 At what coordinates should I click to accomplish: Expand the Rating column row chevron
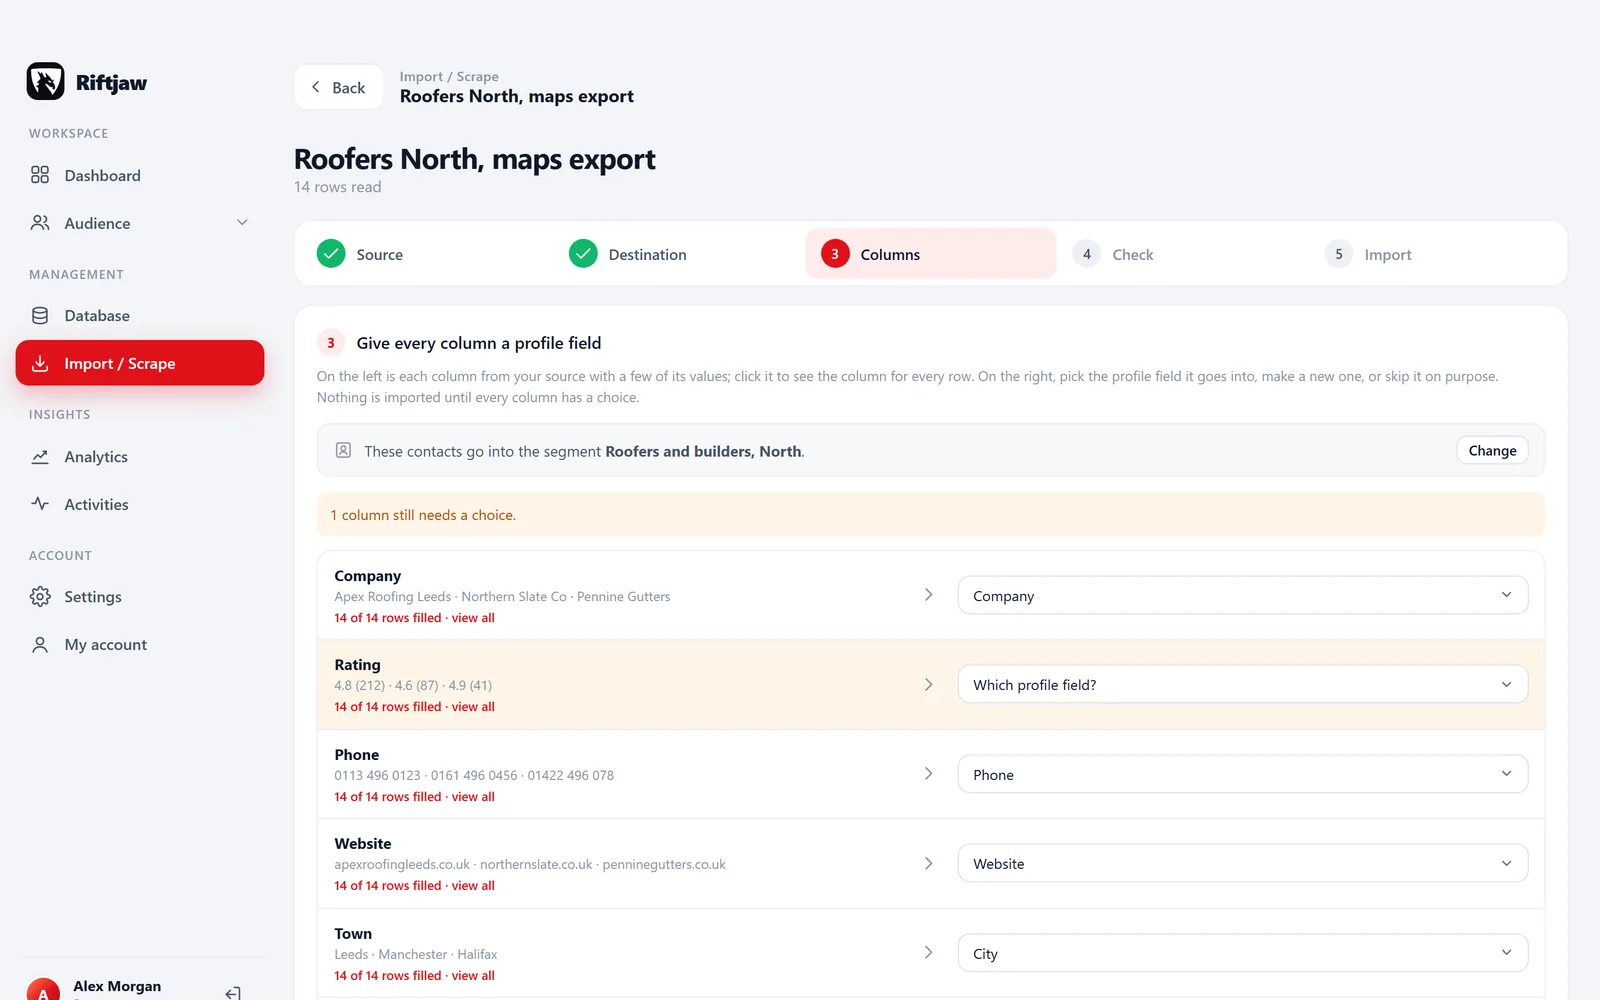coord(928,684)
